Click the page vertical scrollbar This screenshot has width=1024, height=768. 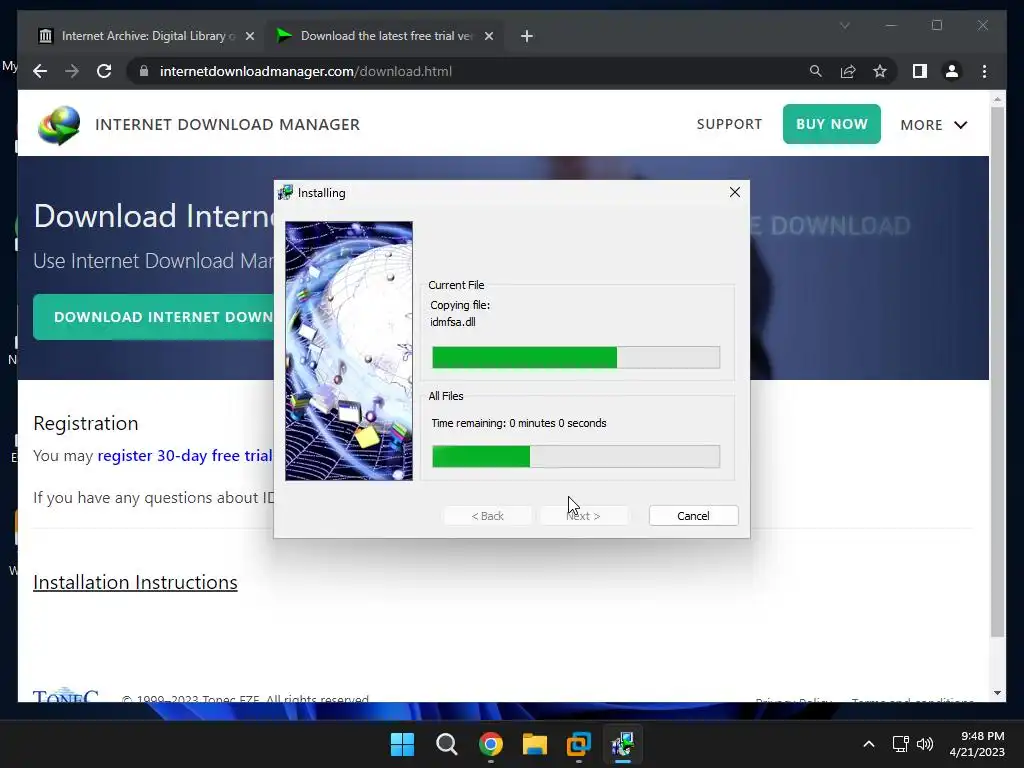[x=997, y=372]
